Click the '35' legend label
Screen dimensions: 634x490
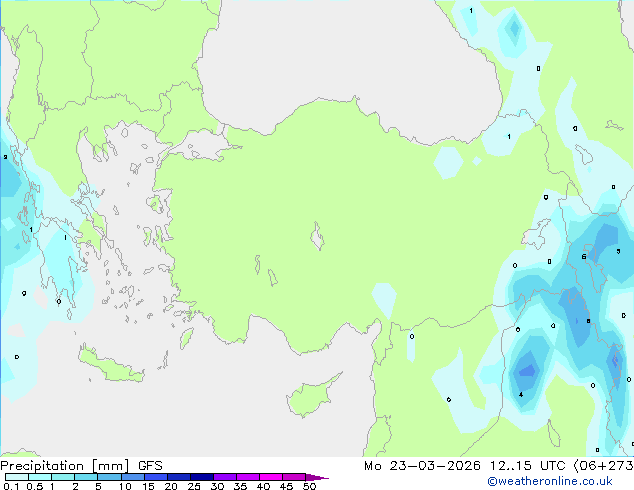240,486
